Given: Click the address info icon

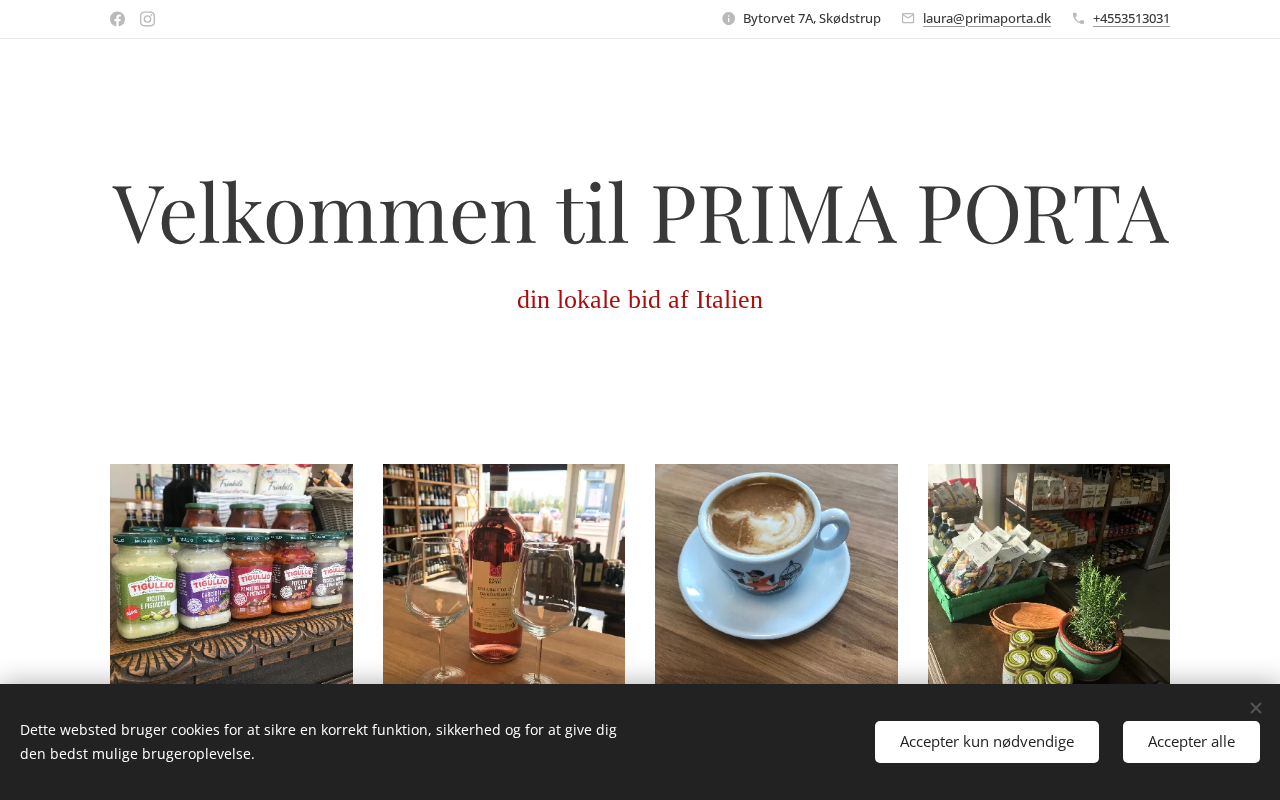Looking at the screenshot, I should [x=729, y=18].
